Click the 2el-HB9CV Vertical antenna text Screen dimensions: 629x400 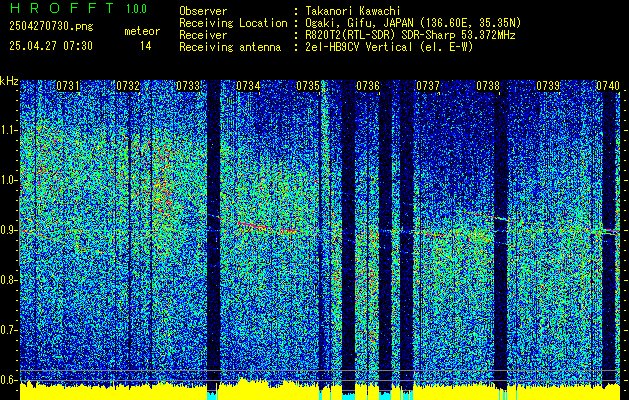point(389,47)
